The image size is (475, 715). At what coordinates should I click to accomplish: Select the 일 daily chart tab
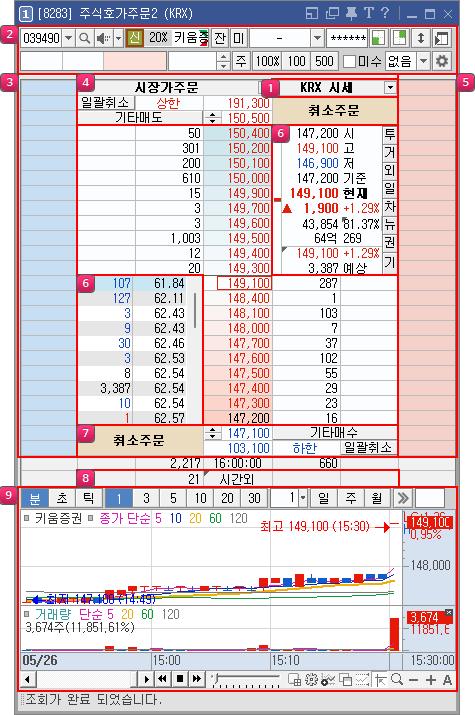[323, 498]
